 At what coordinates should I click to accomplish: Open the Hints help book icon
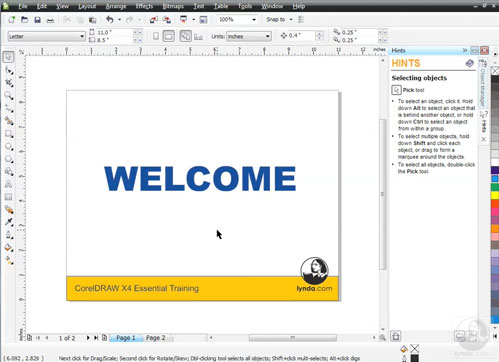469,63
